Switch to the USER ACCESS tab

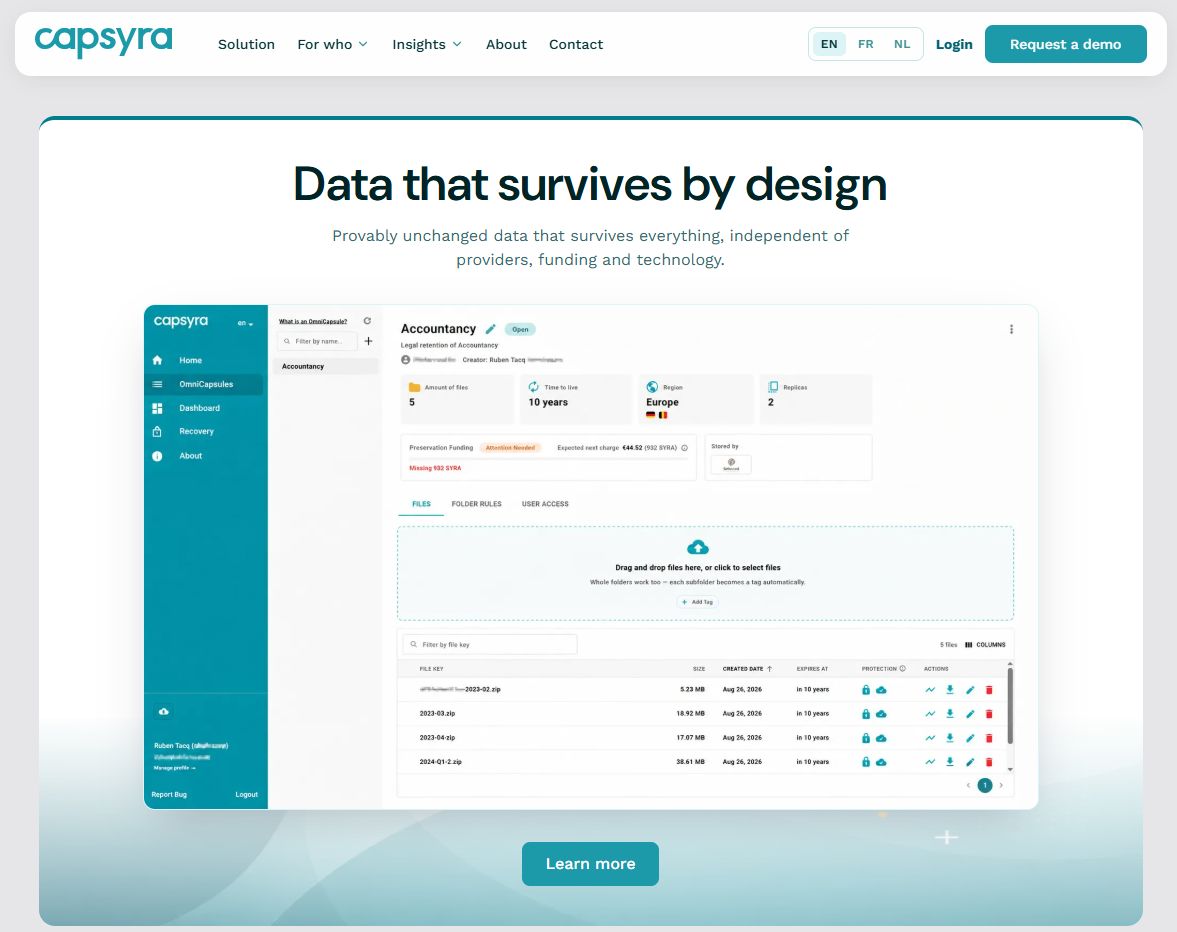[545, 504]
